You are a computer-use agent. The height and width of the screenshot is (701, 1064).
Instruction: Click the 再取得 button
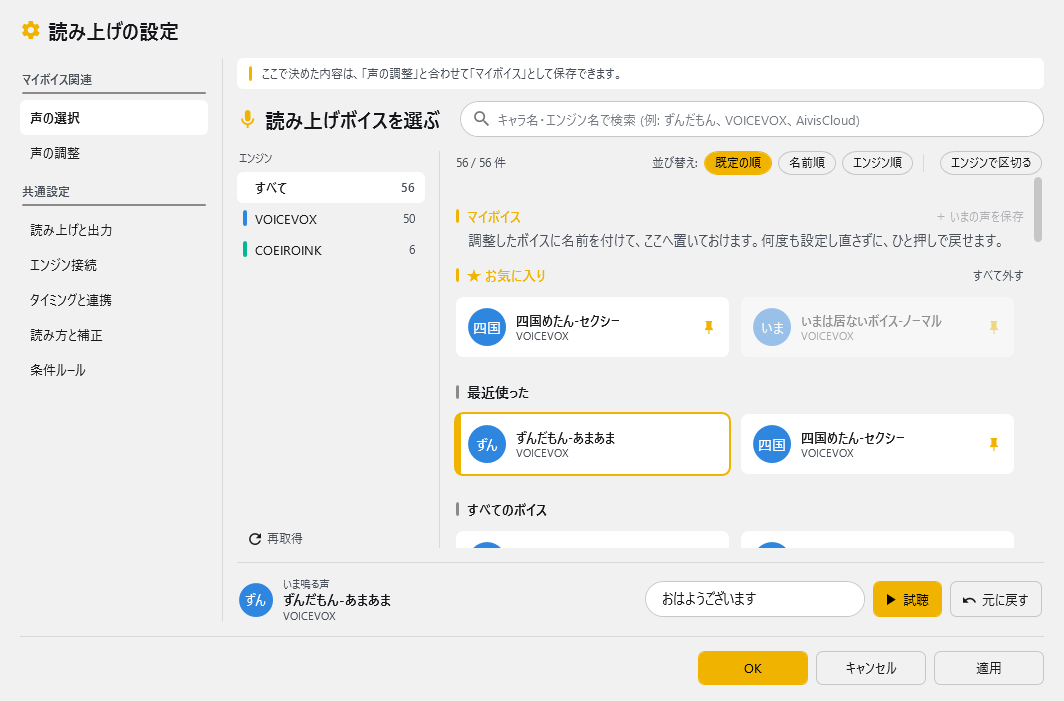pos(276,539)
